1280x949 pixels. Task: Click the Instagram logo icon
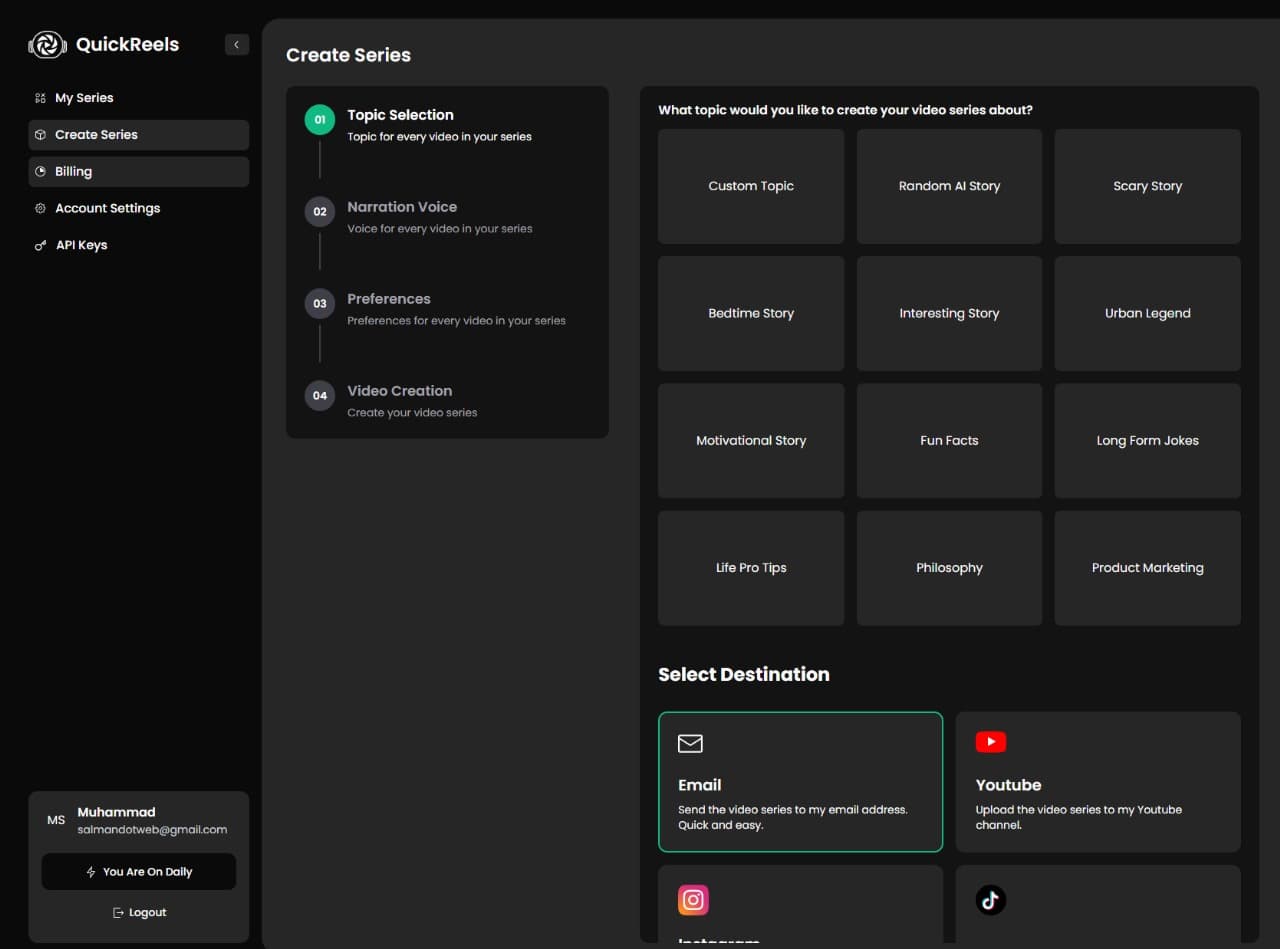[693, 900]
